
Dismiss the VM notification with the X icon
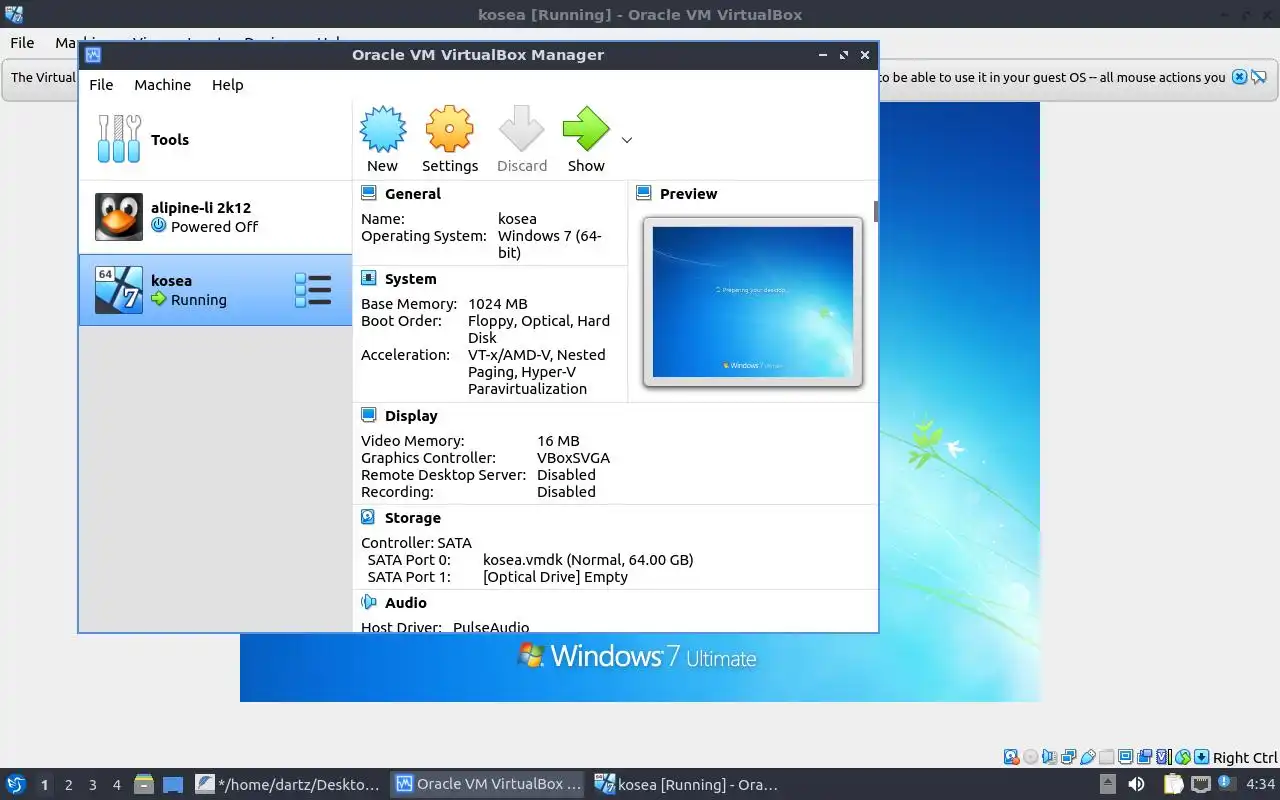tap(1239, 77)
